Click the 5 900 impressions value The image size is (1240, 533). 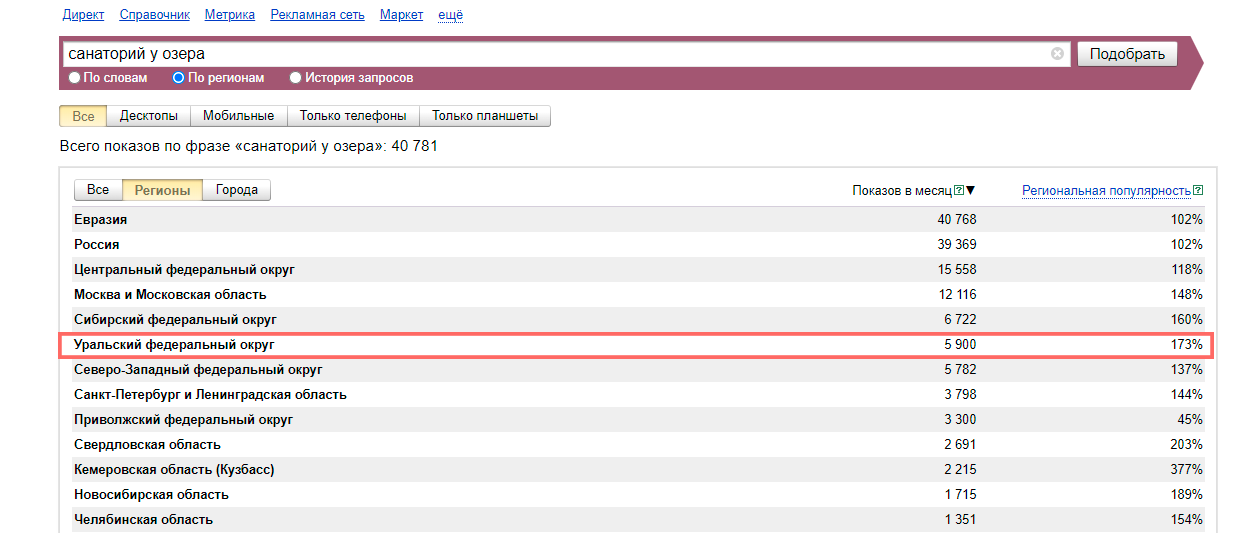click(960, 344)
